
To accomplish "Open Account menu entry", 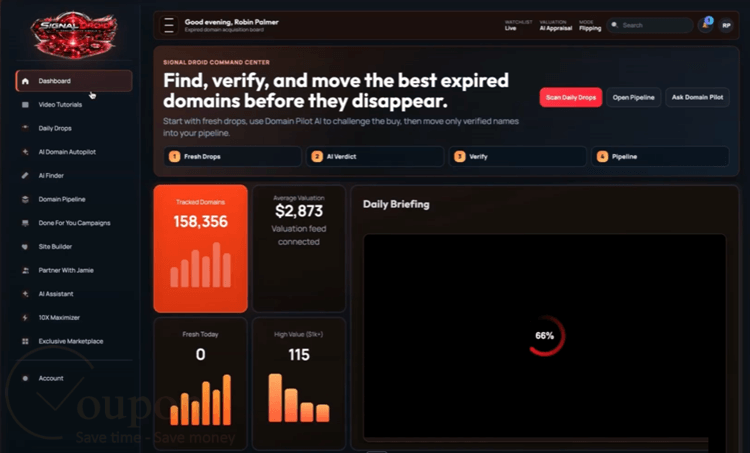I will pos(74,378).
